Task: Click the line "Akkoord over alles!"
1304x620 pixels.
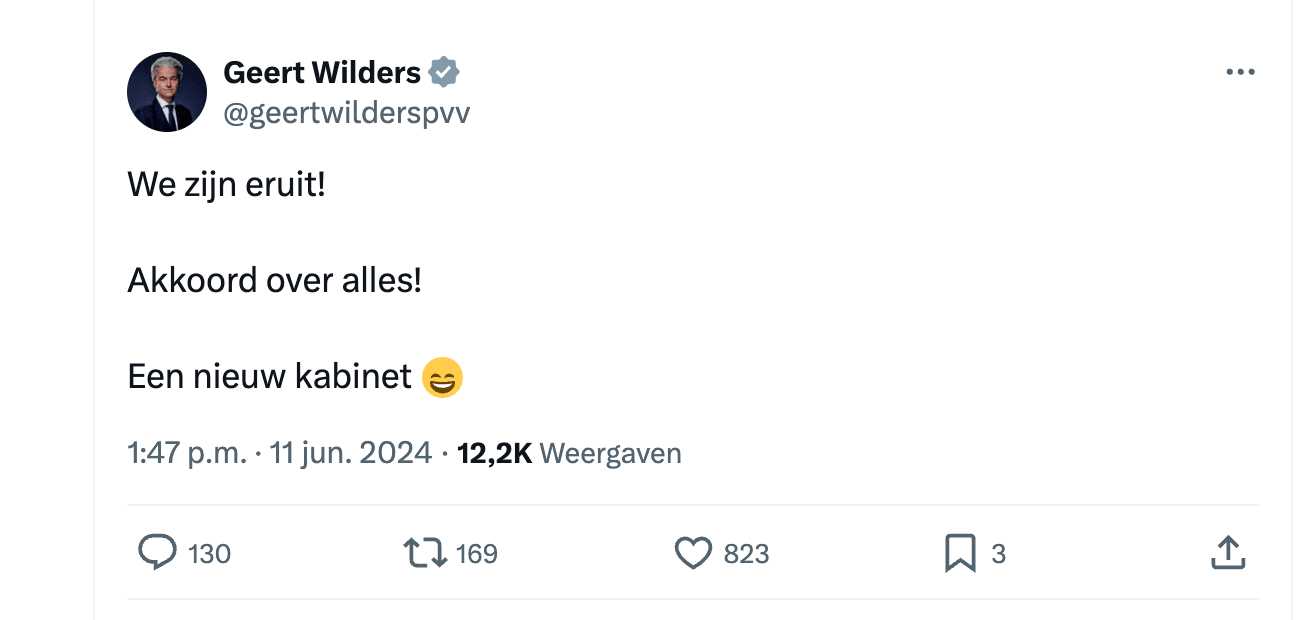Action: 274,281
